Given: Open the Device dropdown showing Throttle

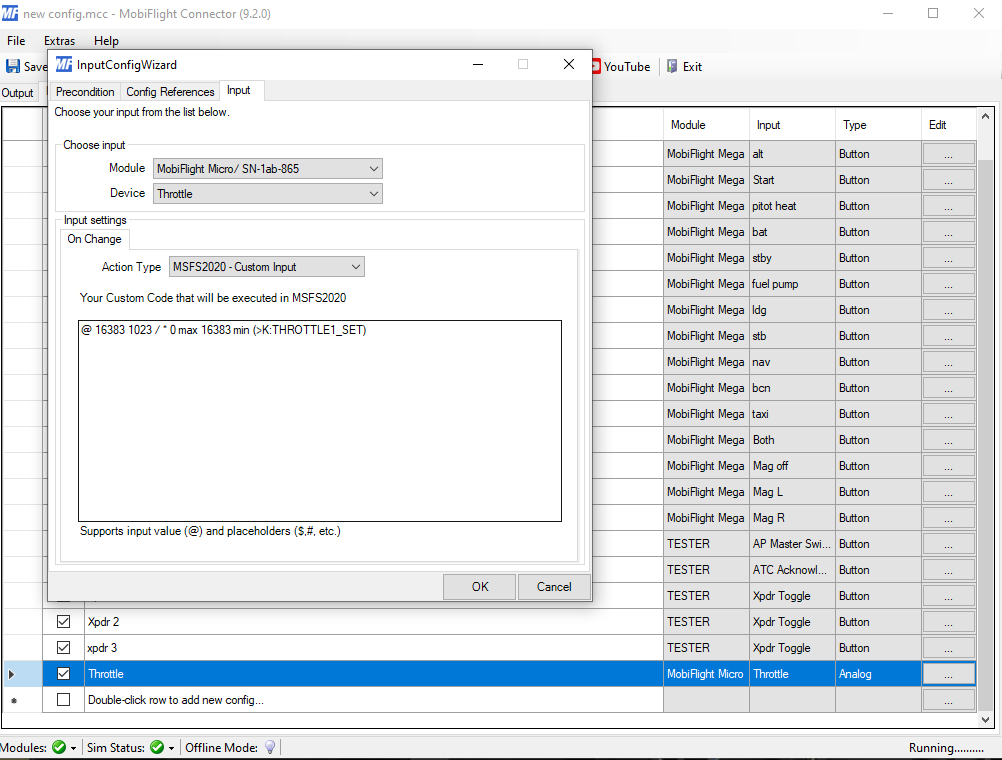Looking at the screenshot, I should point(268,194).
